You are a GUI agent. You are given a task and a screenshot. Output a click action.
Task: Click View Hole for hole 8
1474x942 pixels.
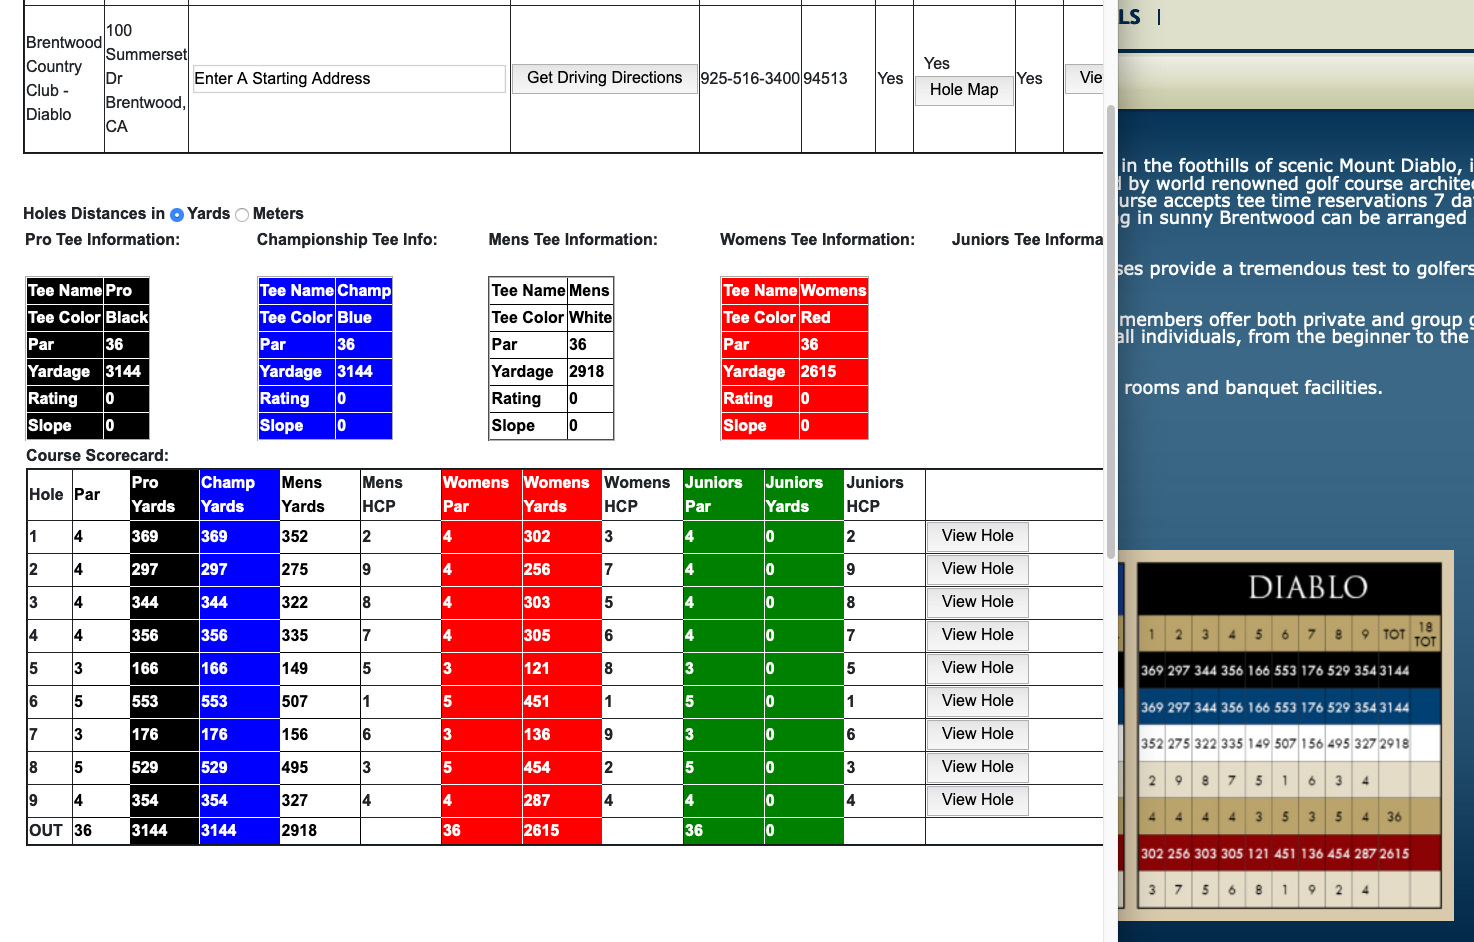point(977,767)
